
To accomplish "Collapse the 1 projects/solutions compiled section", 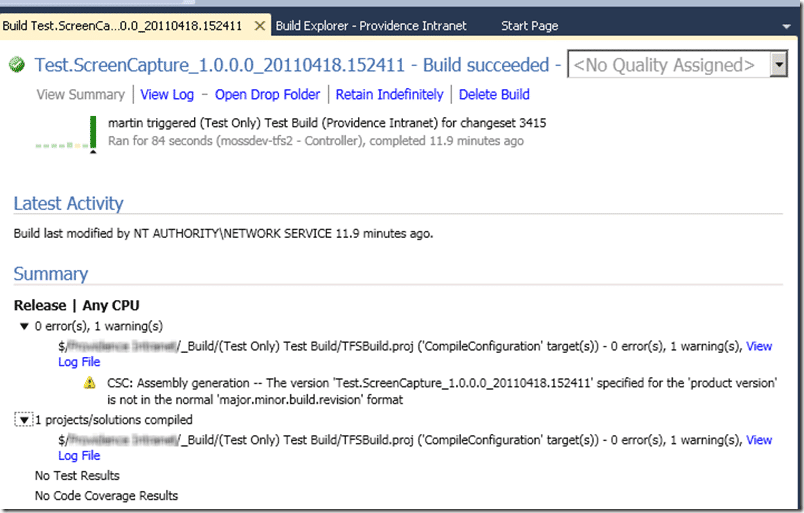I will pyautogui.click(x=24, y=420).
